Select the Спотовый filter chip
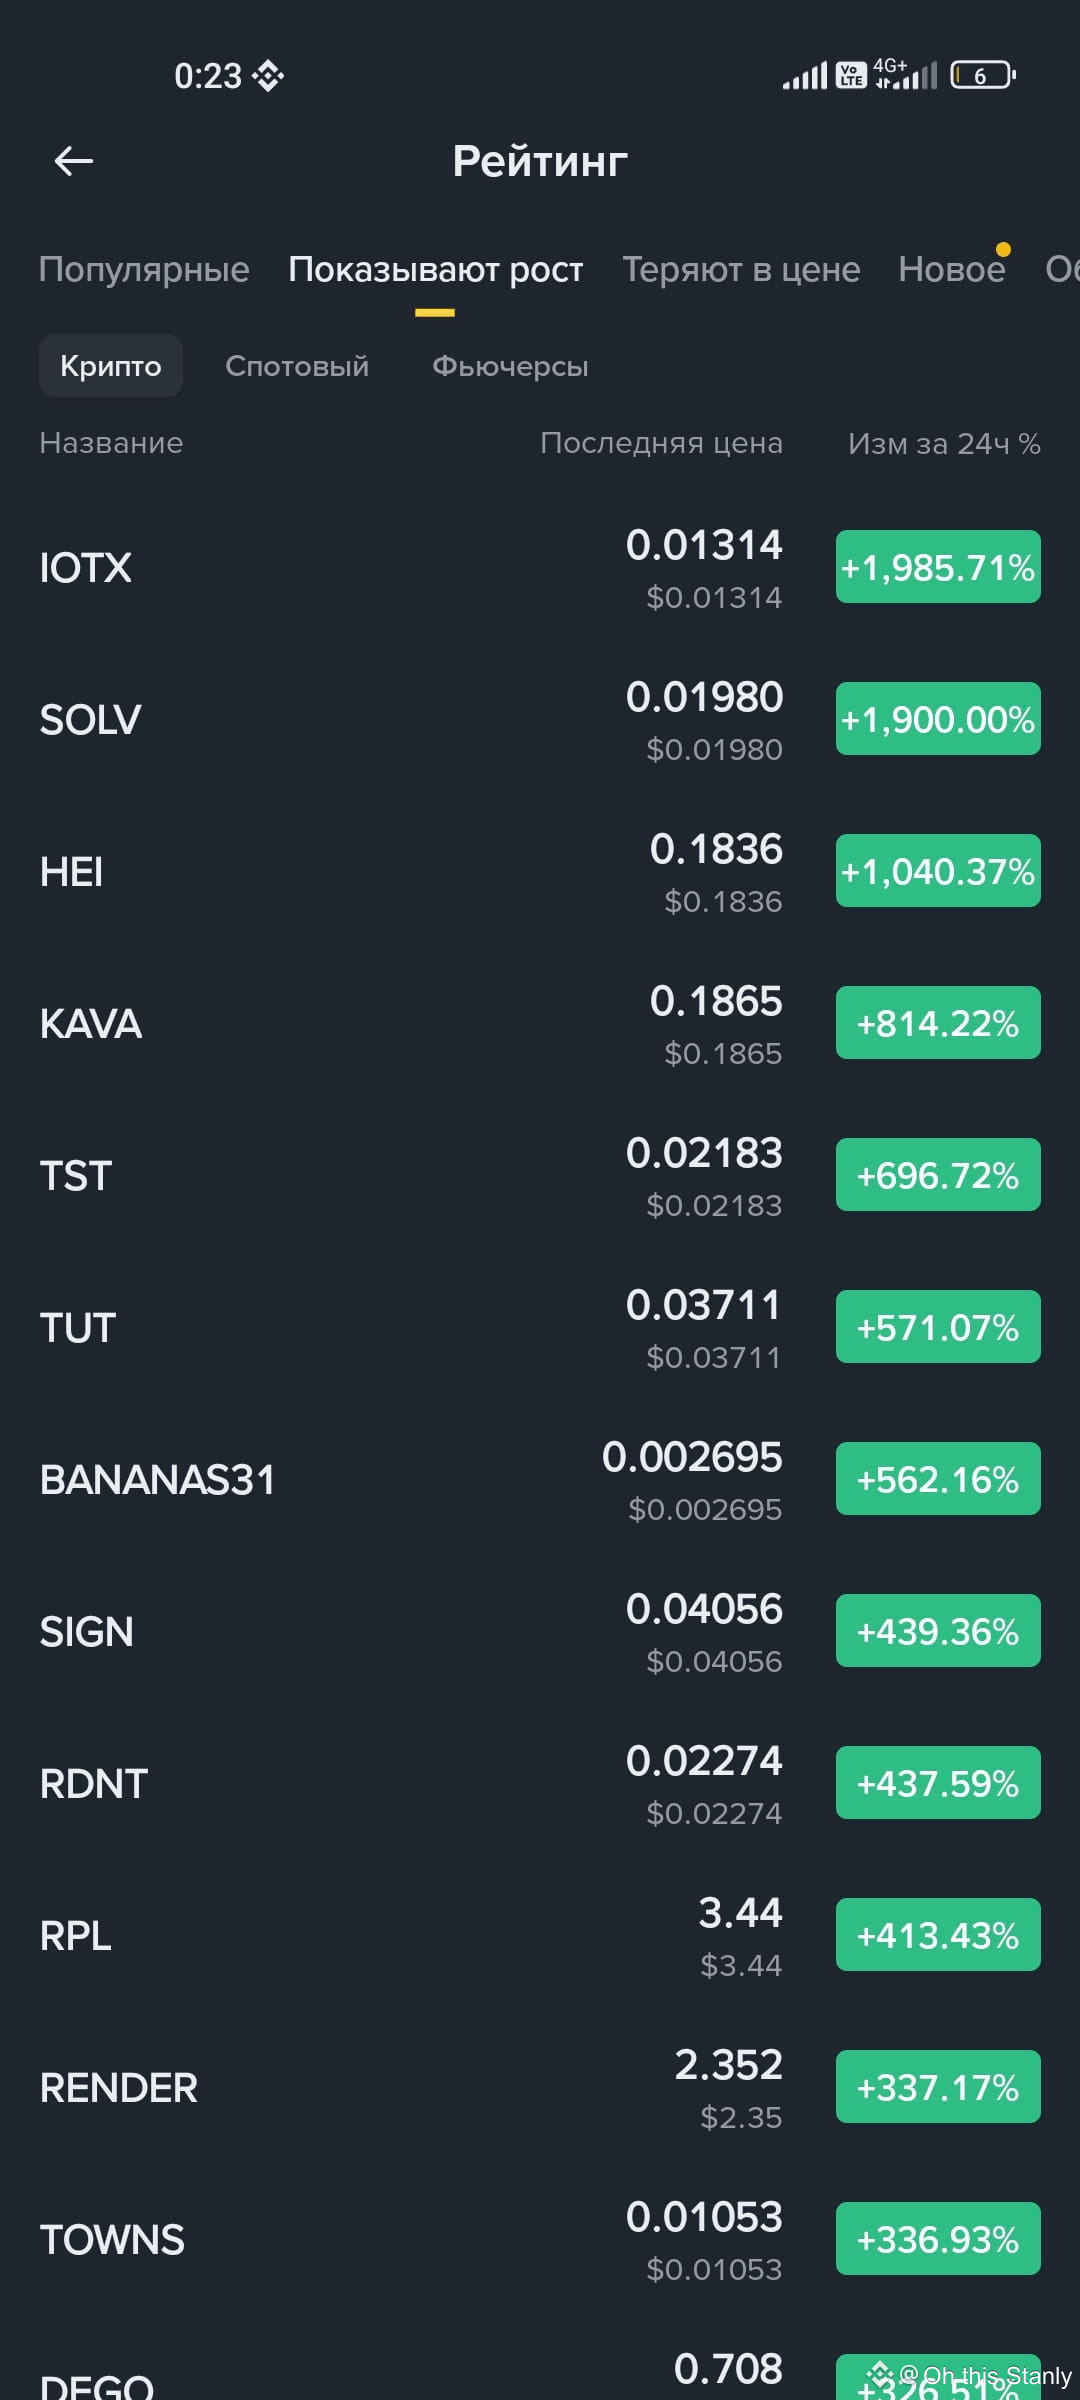 pyautogui.click(x=297, y=366)
